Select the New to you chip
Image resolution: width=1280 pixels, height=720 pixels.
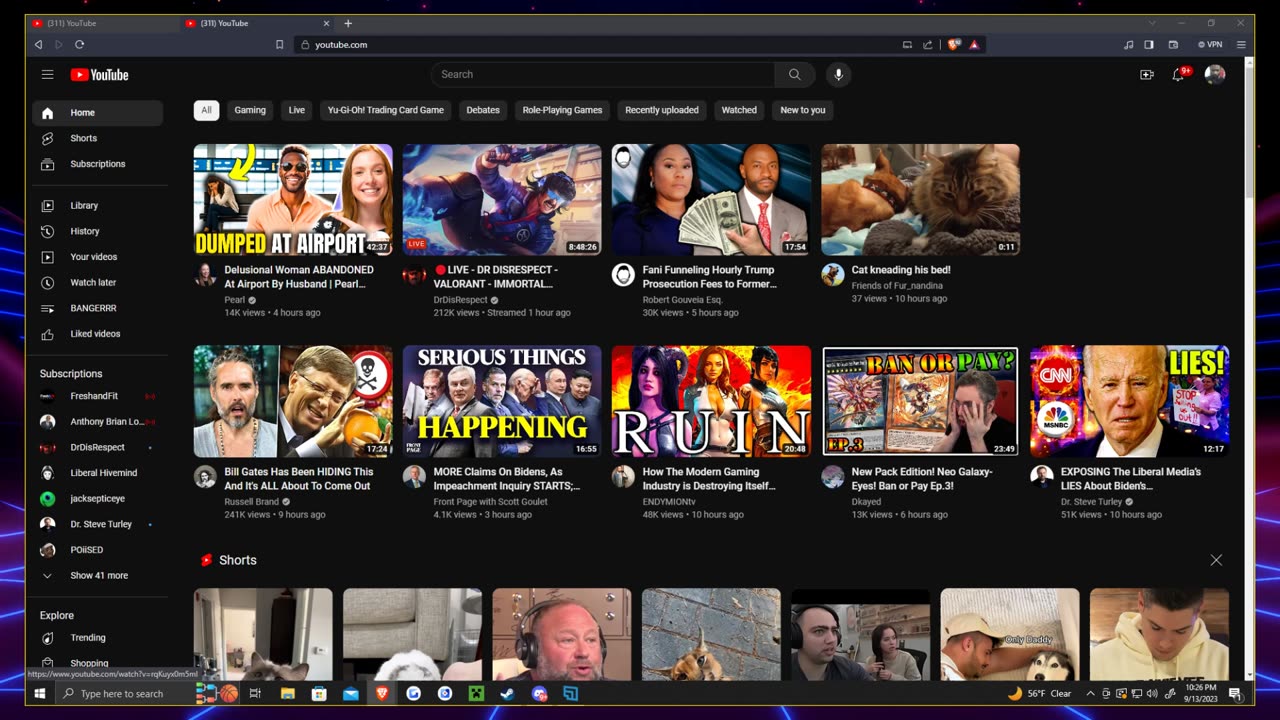(803, 110)
